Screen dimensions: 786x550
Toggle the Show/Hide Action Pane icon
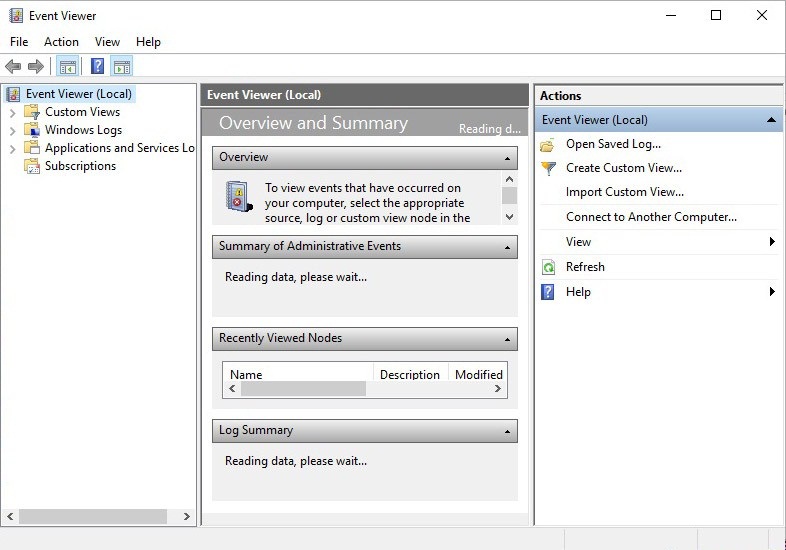pyautogui.click(x=122, y=67)
